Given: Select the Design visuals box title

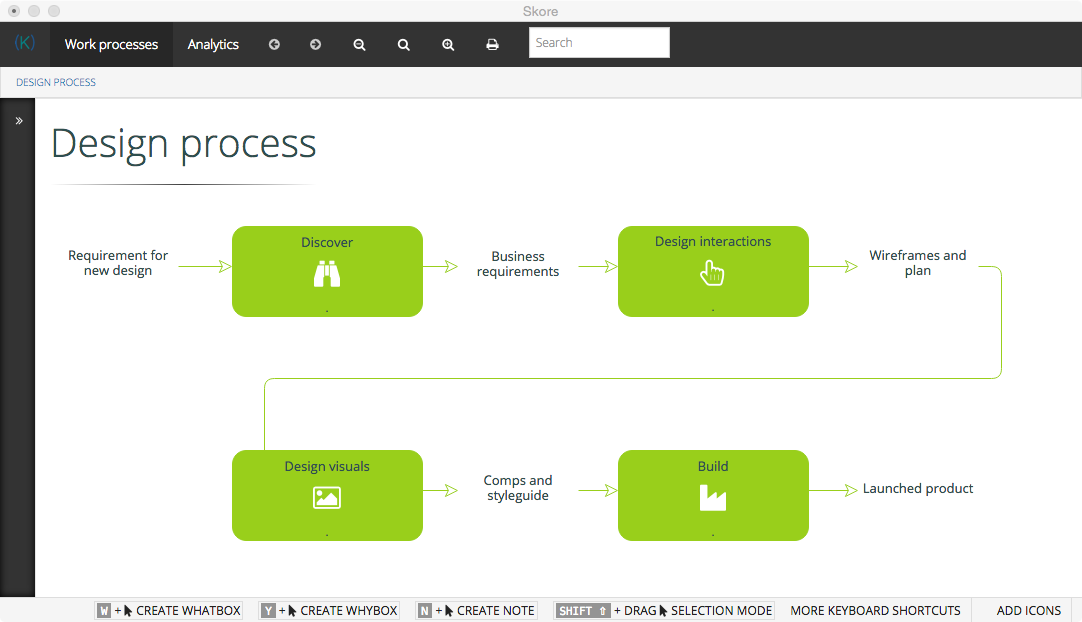Looking at the screenshot, I should [327, 467].
